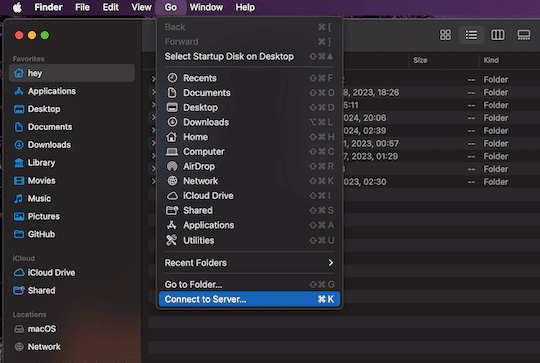Click Pictures icon in sidebar
Viewport: 540px width, 363px height.
[19, 216]
